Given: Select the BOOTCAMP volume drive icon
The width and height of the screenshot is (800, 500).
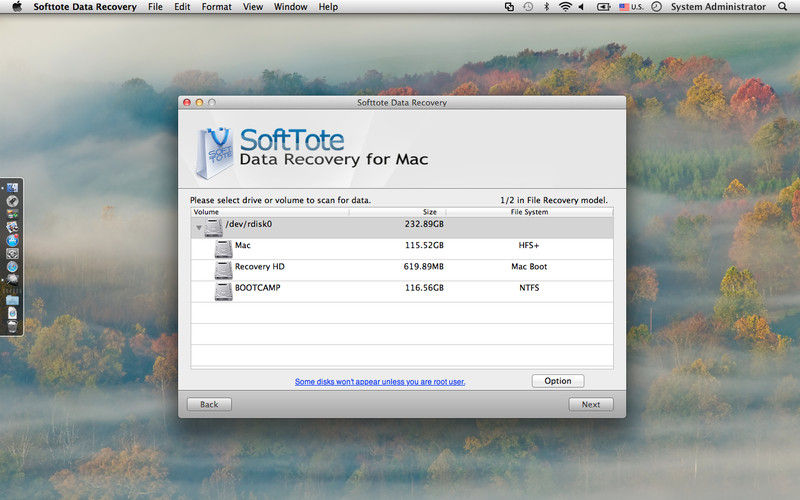Looking at the screenshot, I should (x=223, y=292).
